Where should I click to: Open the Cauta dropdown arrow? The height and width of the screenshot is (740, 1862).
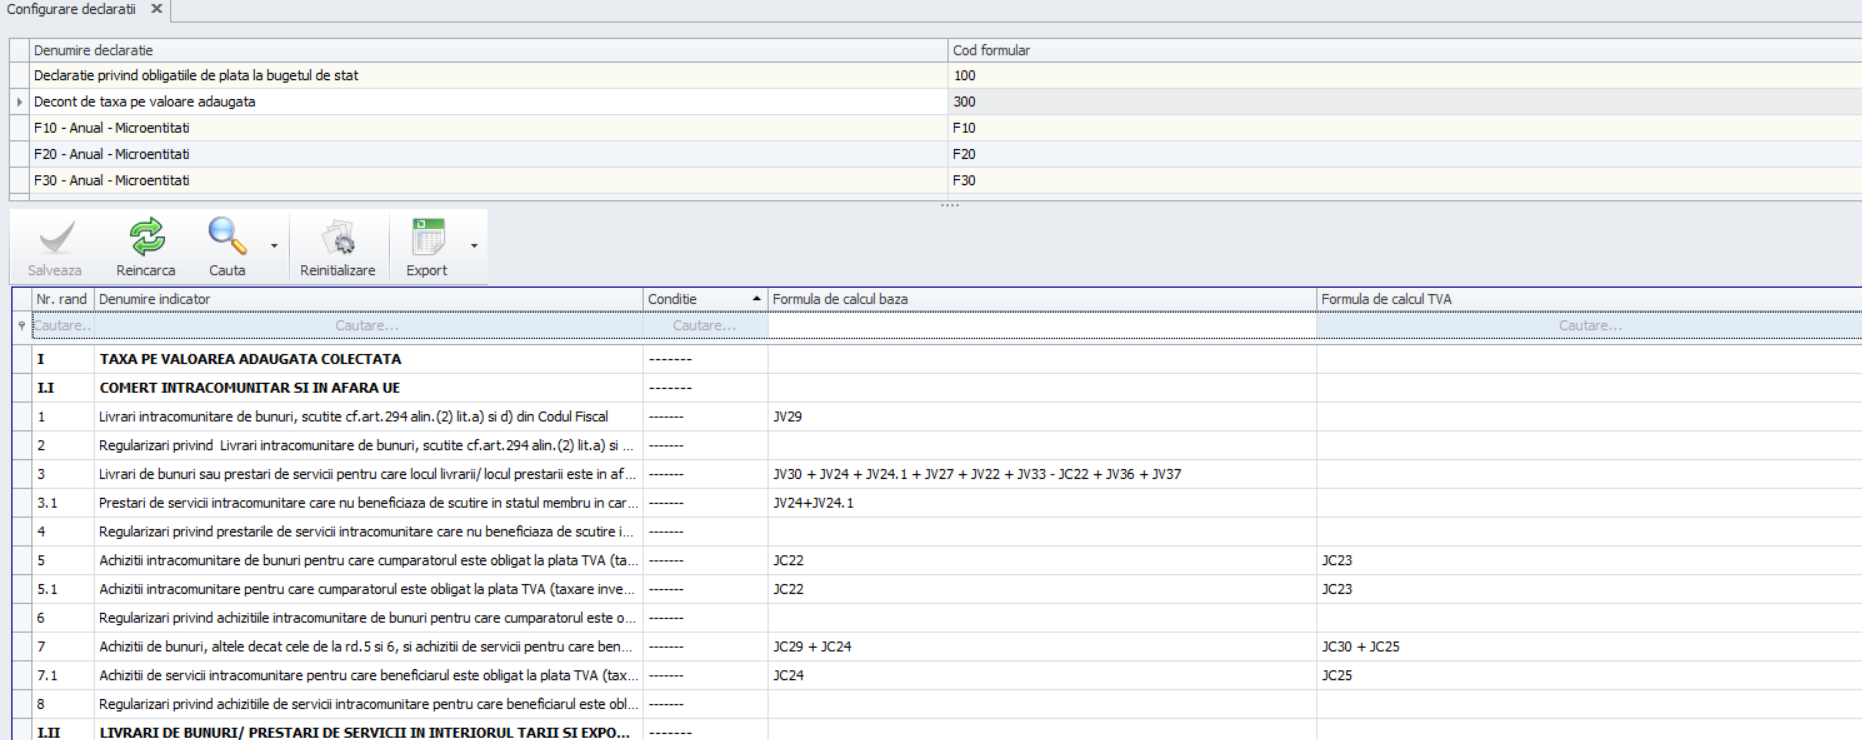(x=274, y=246)
